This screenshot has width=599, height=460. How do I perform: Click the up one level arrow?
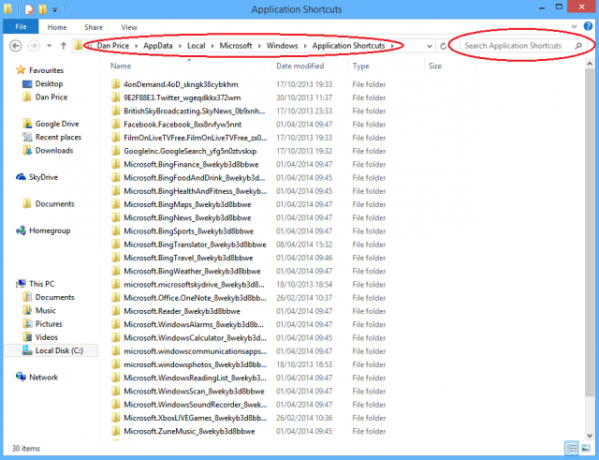click(63, 46)
